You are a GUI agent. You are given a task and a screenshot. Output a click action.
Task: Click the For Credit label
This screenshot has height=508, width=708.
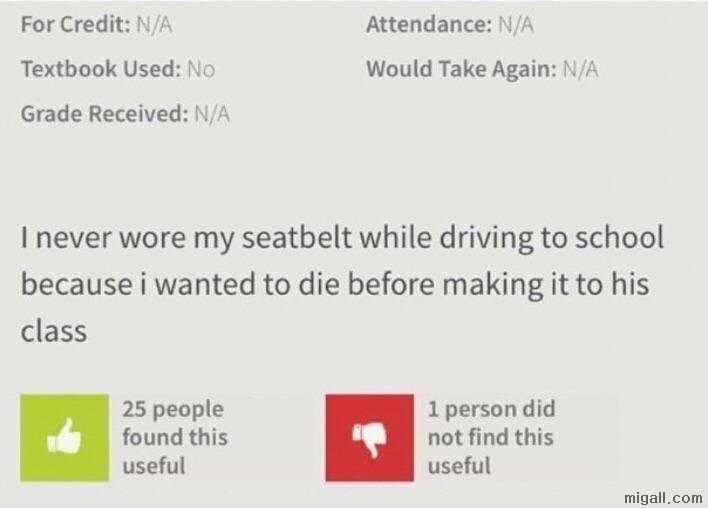pyautogui.click(x=75, y=24)
